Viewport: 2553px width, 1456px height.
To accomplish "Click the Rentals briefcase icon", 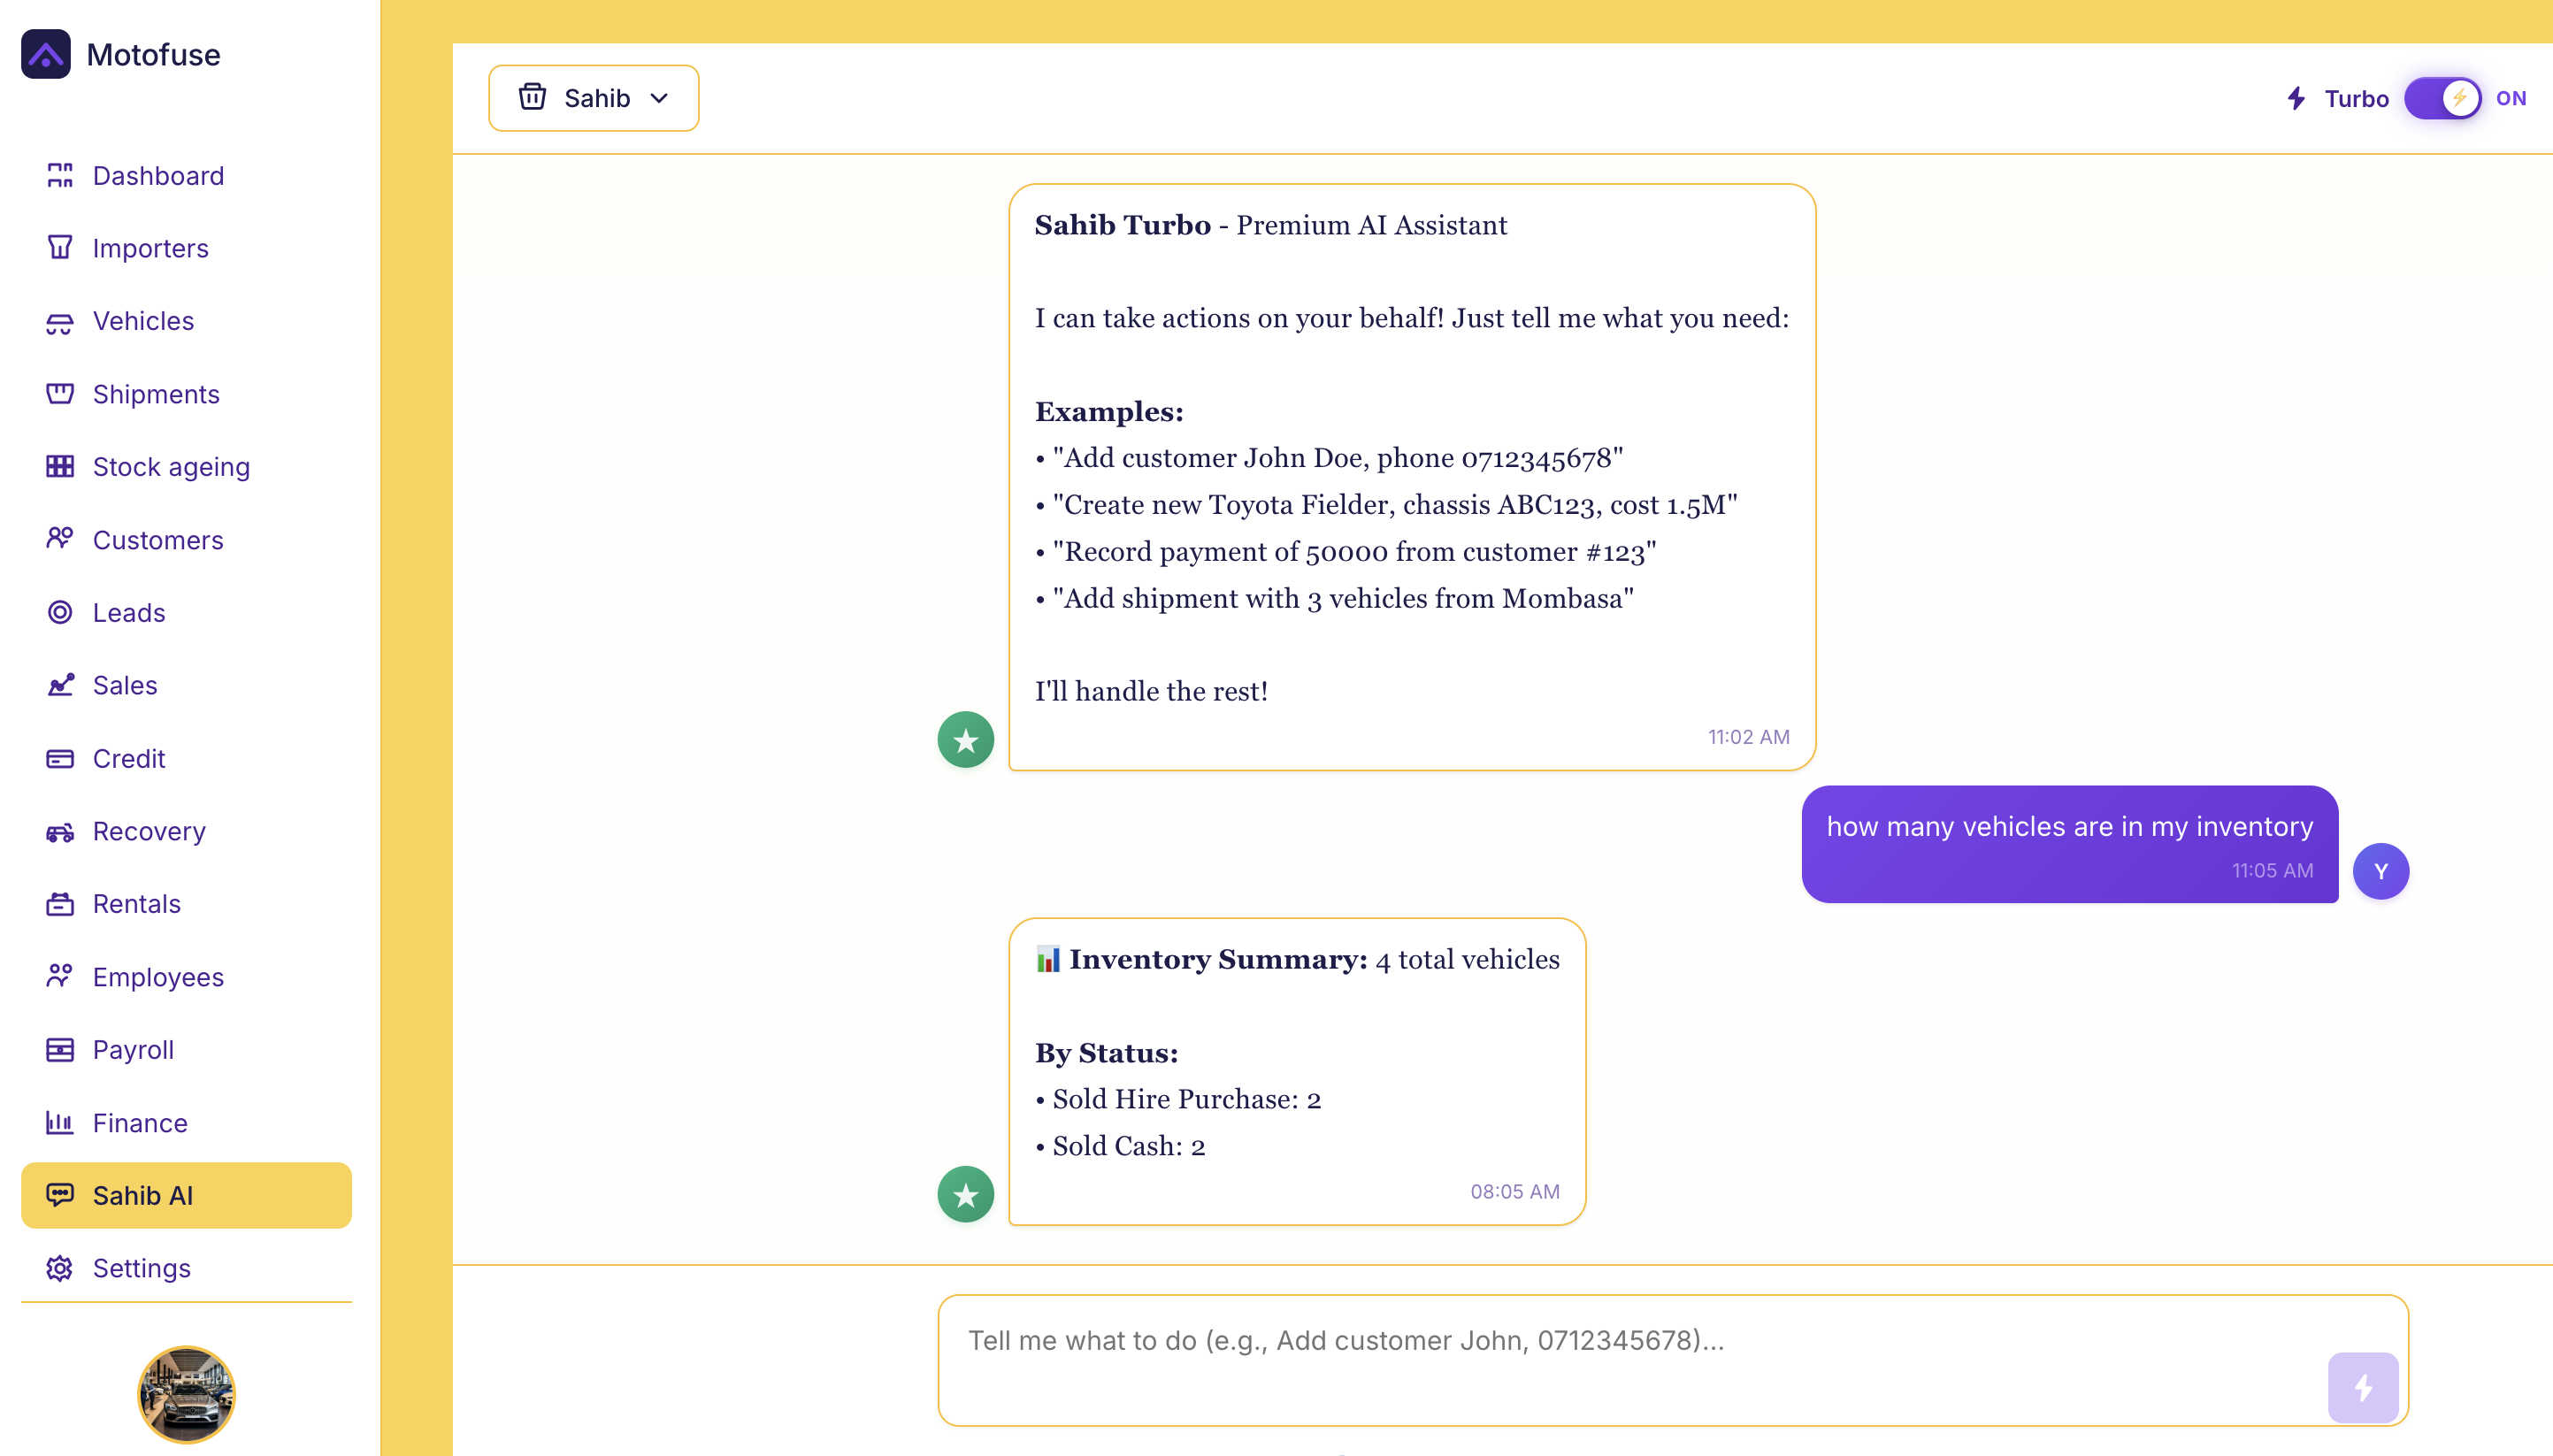I will [60, 904].
